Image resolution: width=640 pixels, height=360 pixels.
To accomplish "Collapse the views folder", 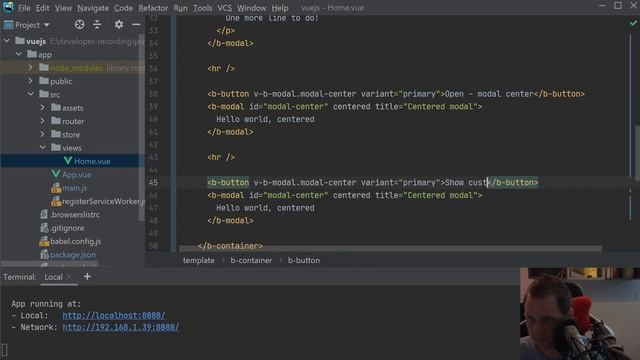I will point(43,147).
